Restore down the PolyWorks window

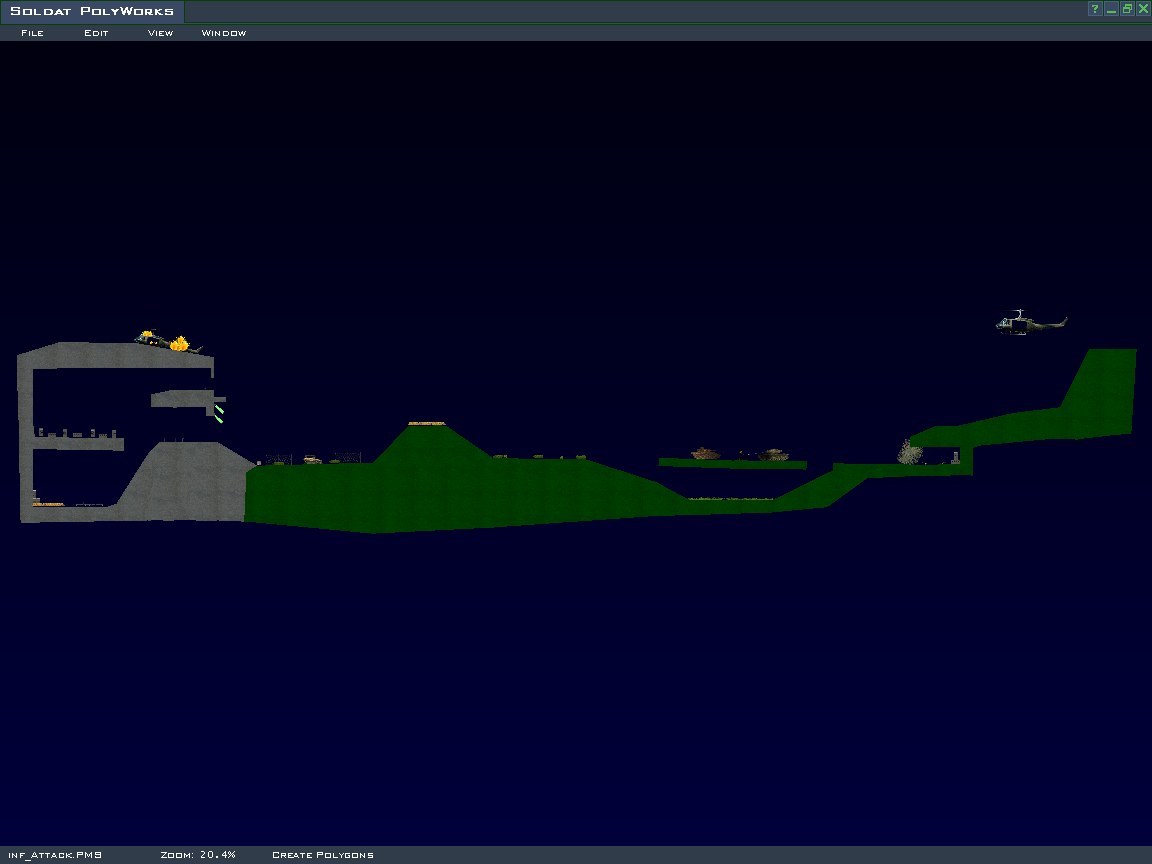[1127, 9]
